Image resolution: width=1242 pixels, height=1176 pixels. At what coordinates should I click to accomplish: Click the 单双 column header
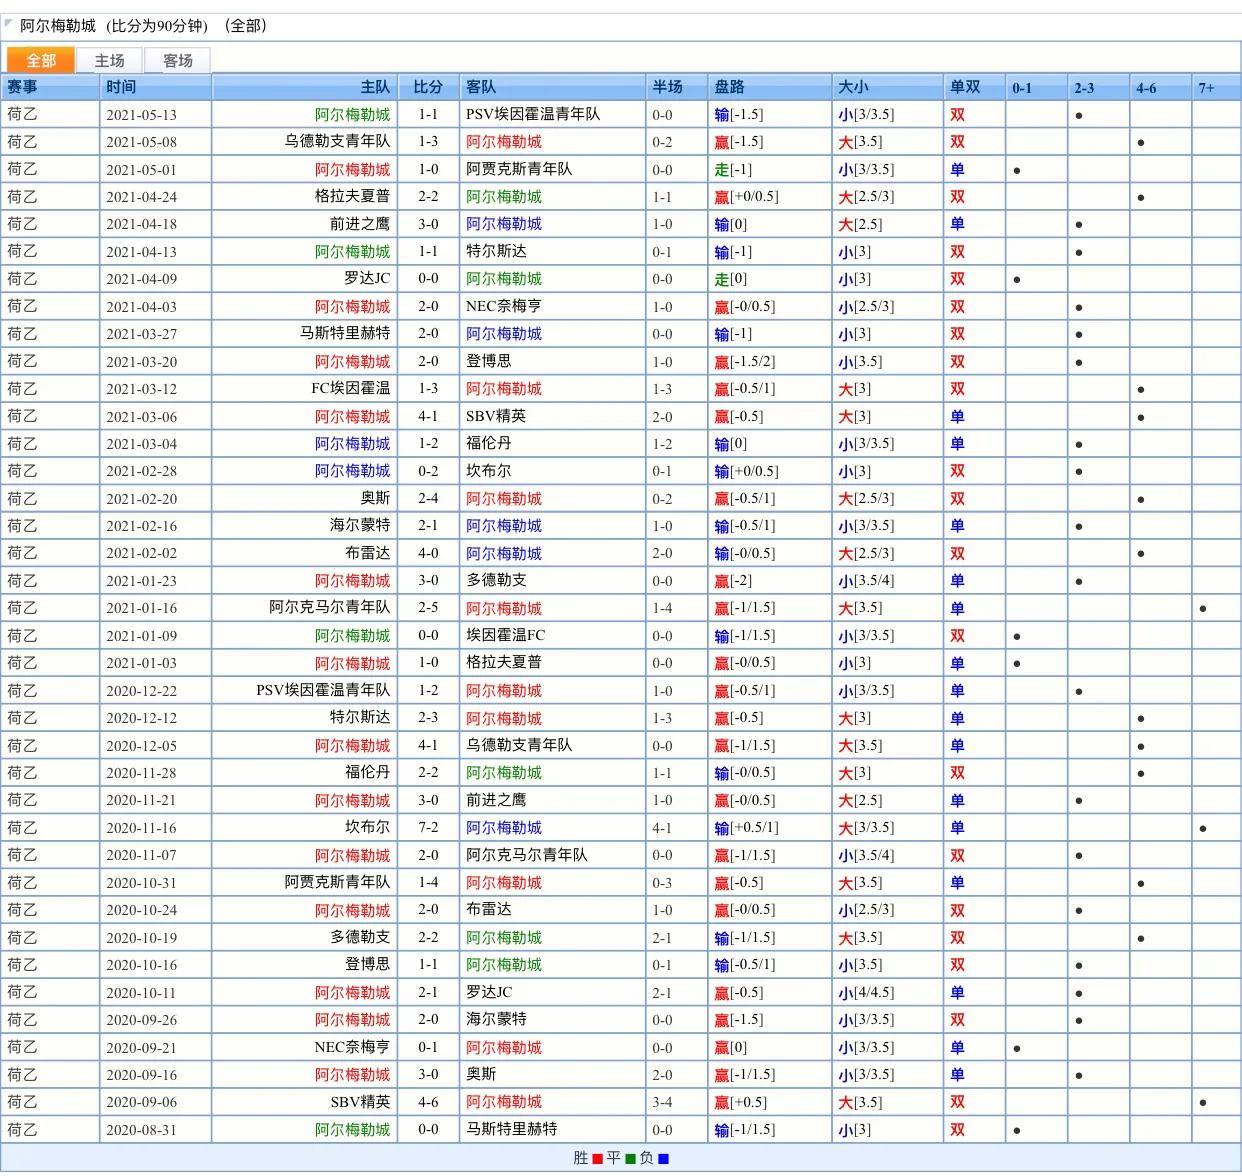coord(965,88)
